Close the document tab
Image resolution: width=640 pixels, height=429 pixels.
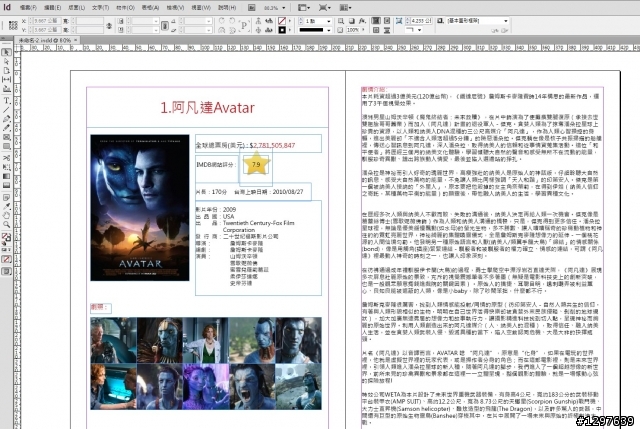tap(76, 40)
